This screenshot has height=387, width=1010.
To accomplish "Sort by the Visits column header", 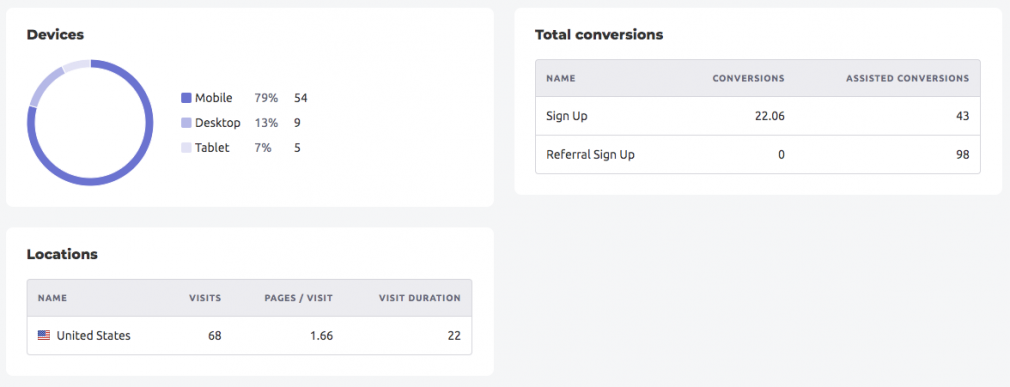I will pos(205,298).
